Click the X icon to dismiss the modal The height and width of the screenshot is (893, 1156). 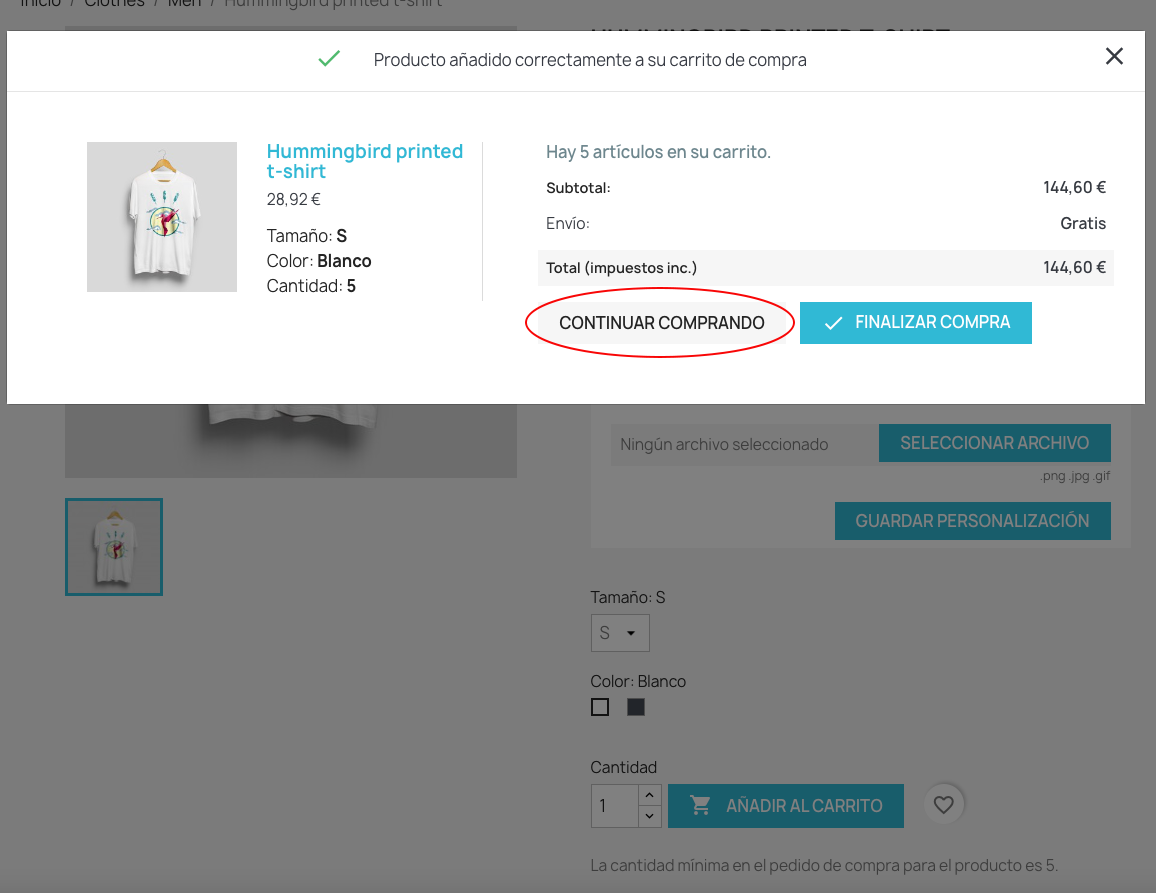point(1114,56)
